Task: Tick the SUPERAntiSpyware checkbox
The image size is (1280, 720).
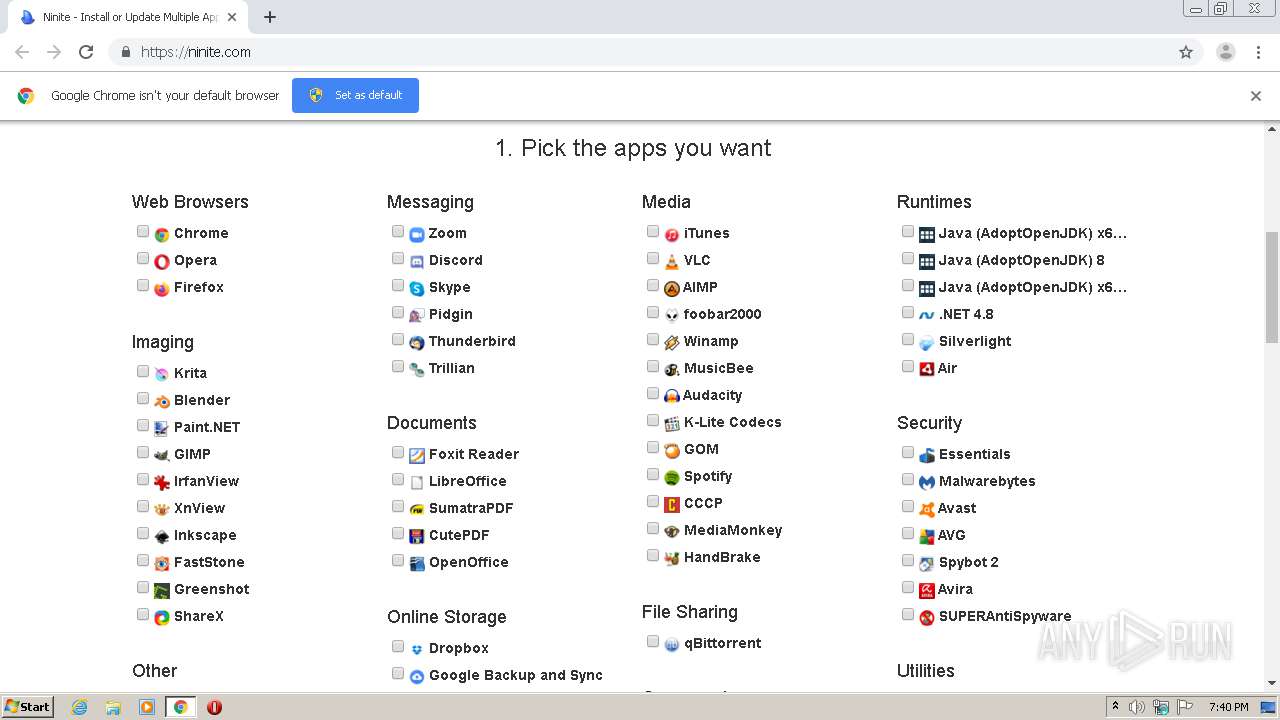Action: (x=908, y=614)
